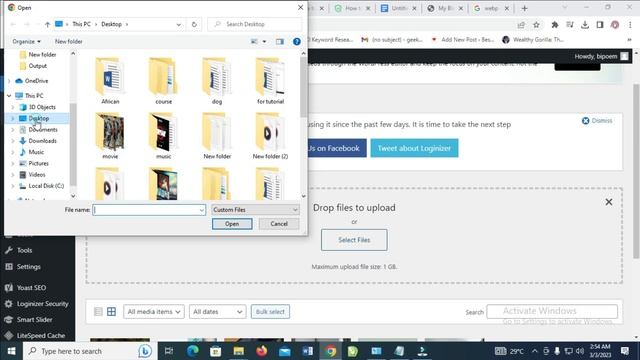Open the dog folder
The height and width of the screenshot is (360, 640).
217,81
